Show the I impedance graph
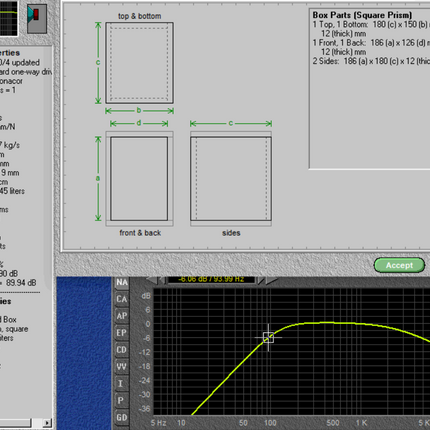Image resolution: width=430 pixels, height=430 pixels. click(x=122, y=384)
